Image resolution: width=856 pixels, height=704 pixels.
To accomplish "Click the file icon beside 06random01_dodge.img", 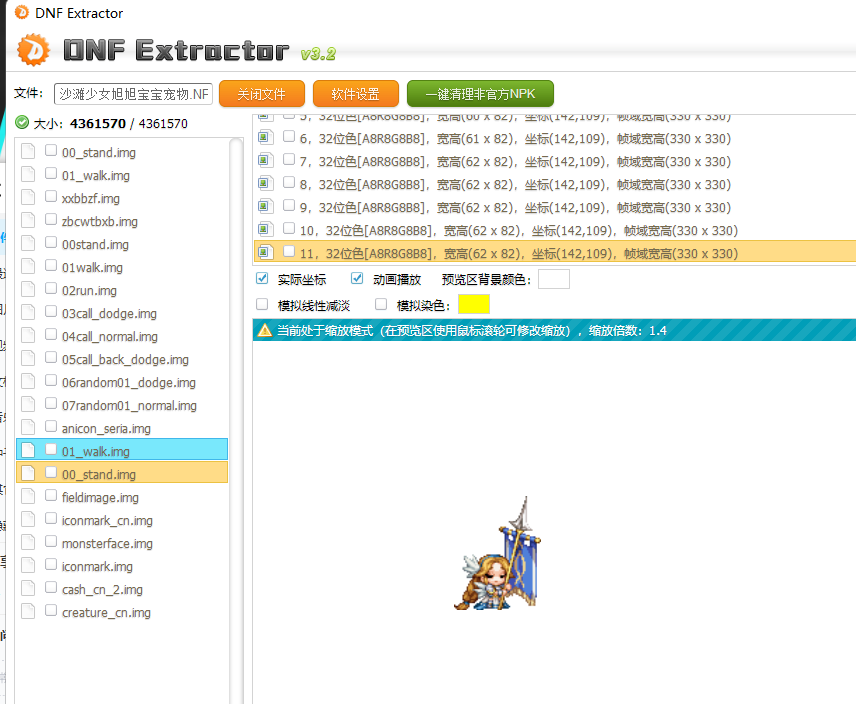I will 28,381.
